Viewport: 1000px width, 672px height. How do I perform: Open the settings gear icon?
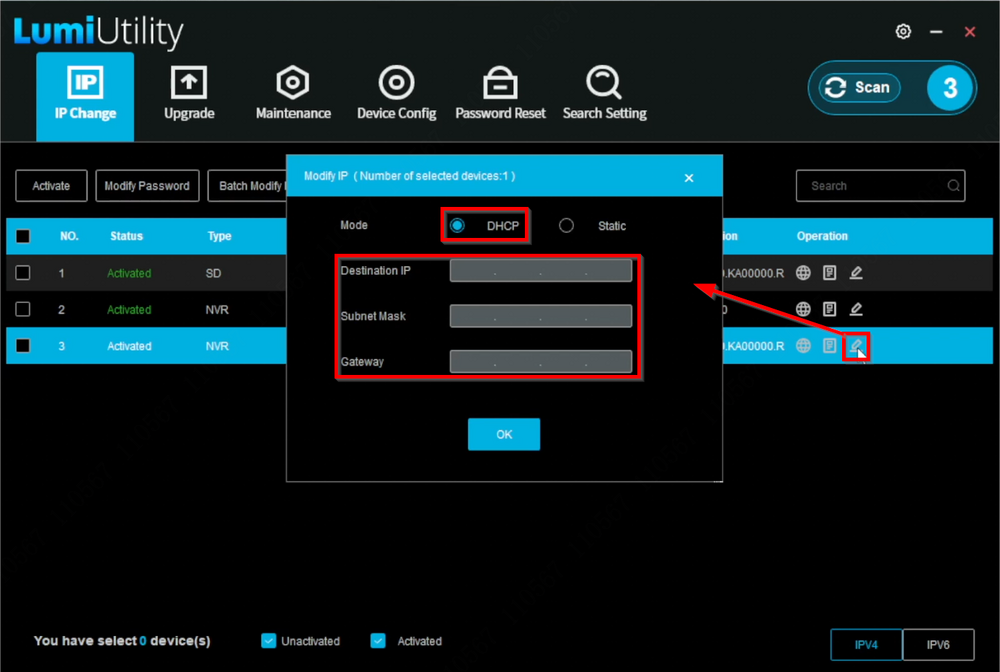tap(903, 32)
